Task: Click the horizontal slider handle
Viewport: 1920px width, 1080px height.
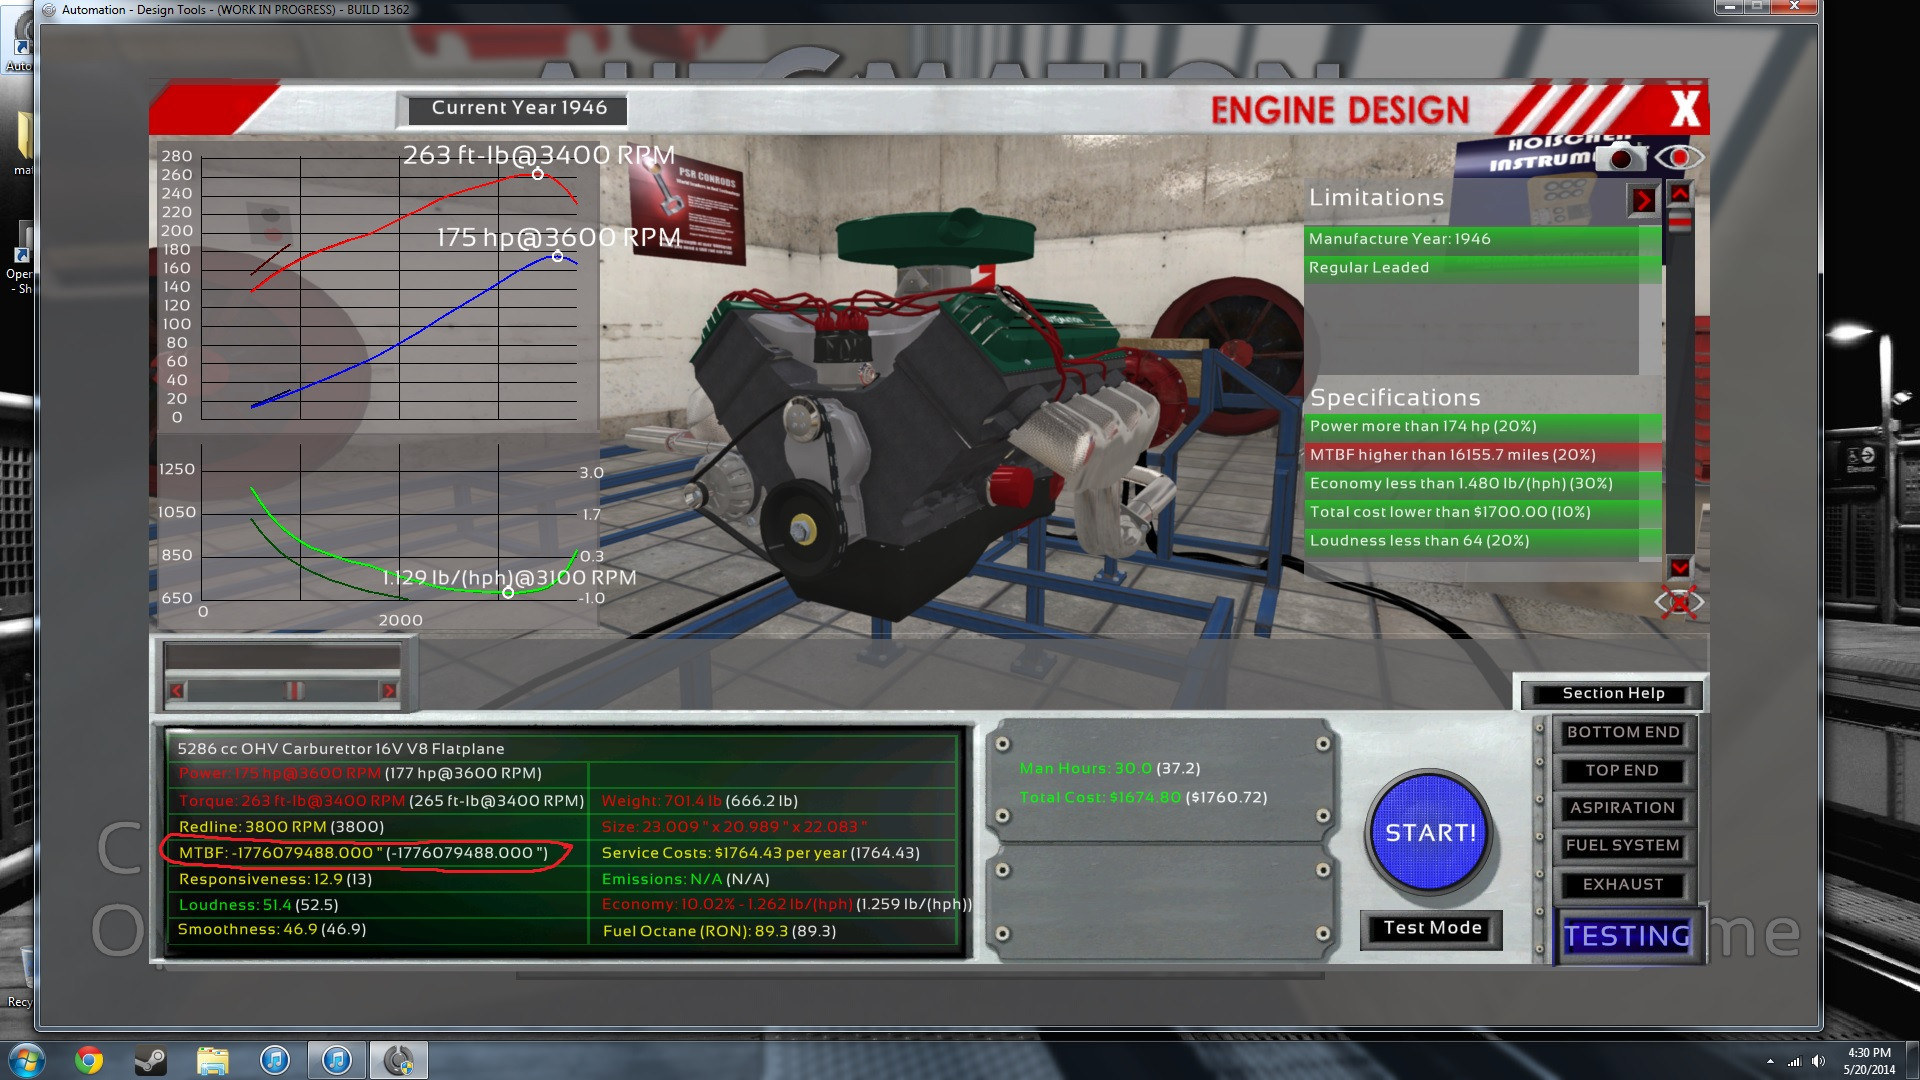Action: [x=294, y=691]
